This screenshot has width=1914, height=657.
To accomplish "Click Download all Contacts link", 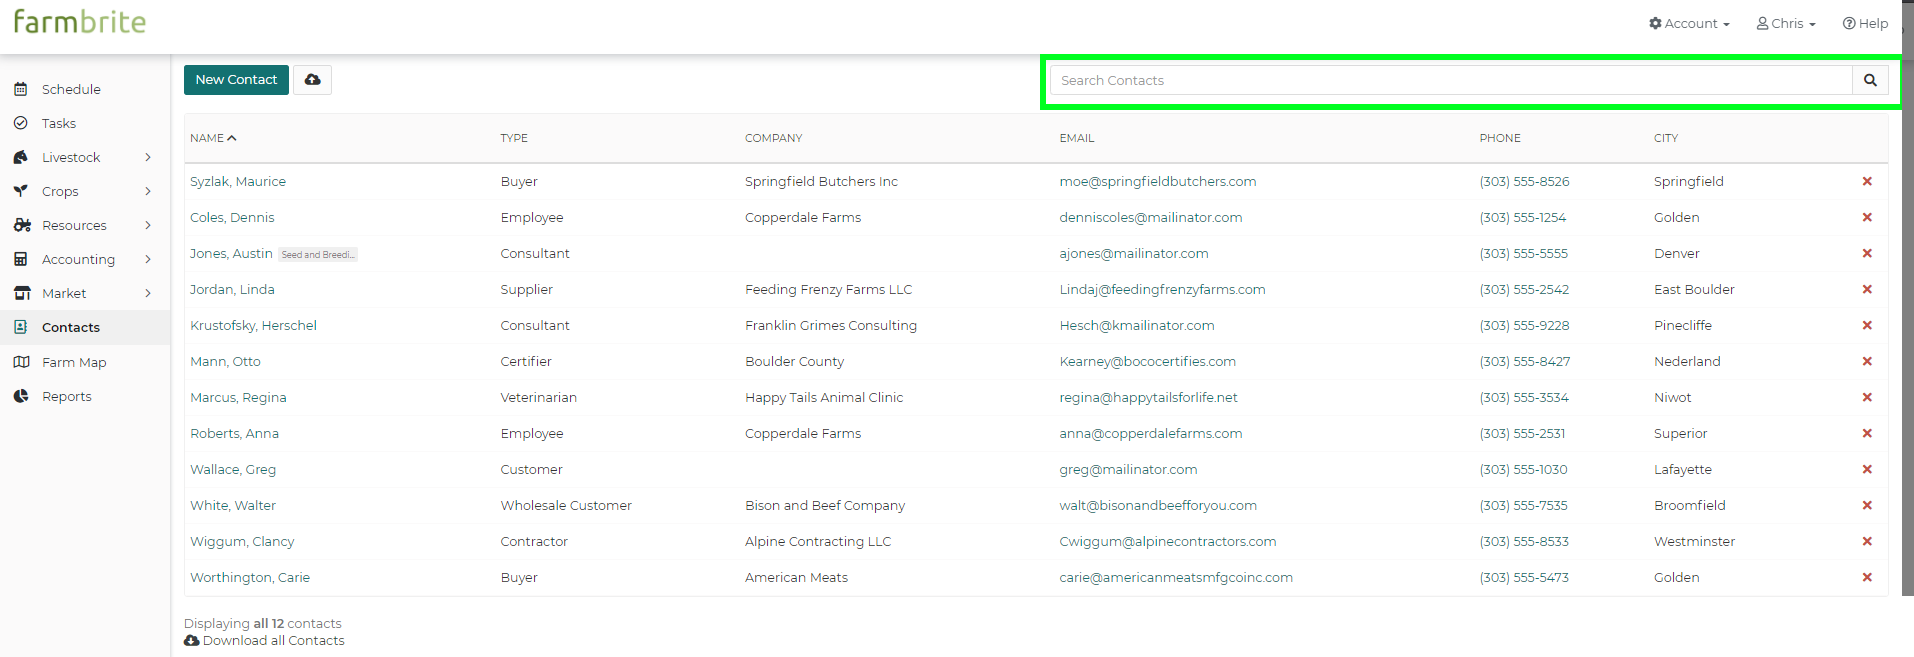I will [x=264, y=640].
